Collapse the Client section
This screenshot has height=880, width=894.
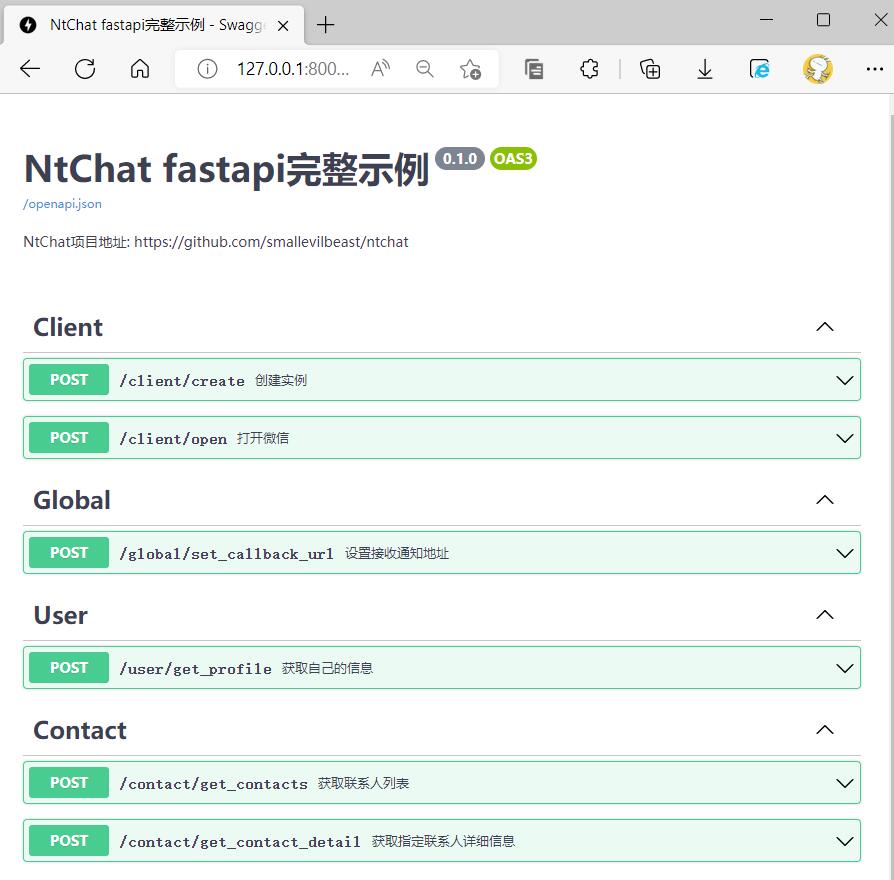point(824,327)
